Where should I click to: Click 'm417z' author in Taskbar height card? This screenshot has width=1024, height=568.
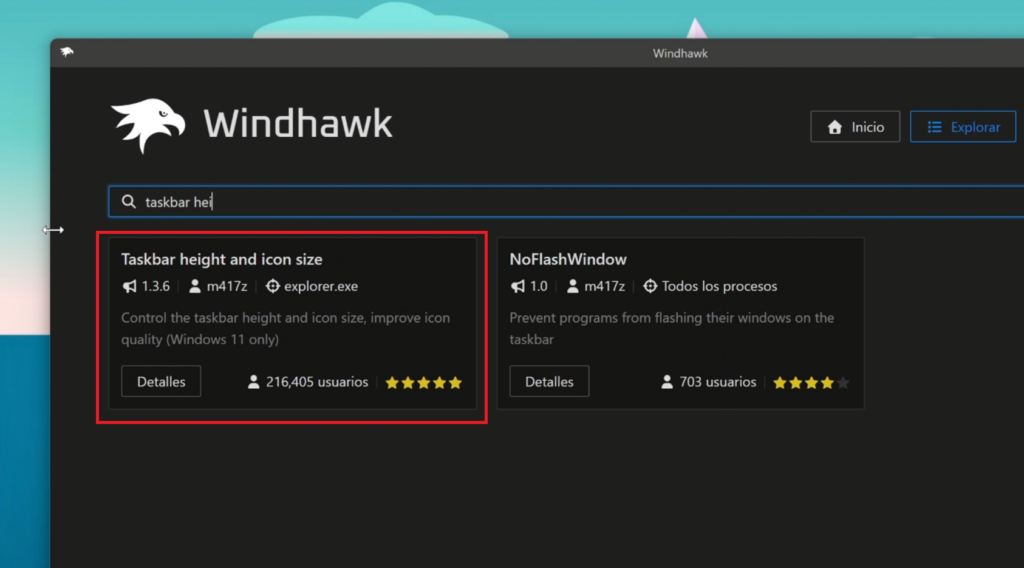click(x=227, y=286)
